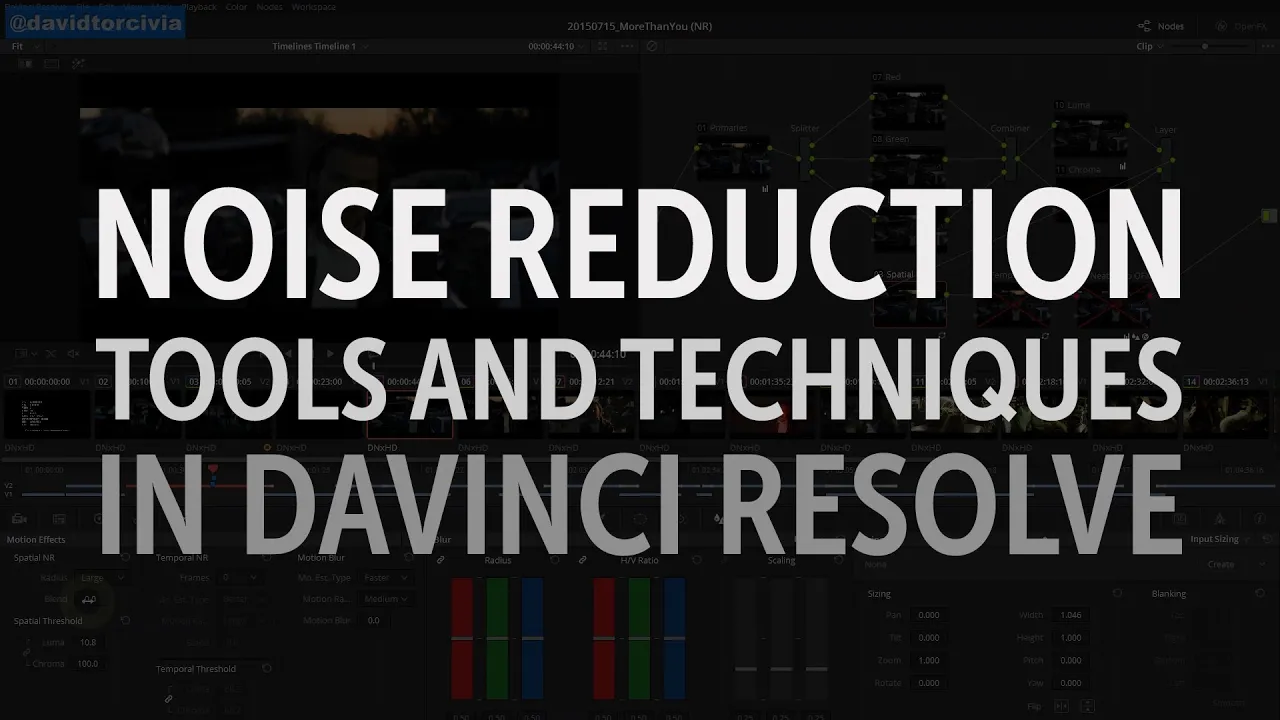Reset the Motion Blur settings
1280x720 pixels.
tap(409, 558)
